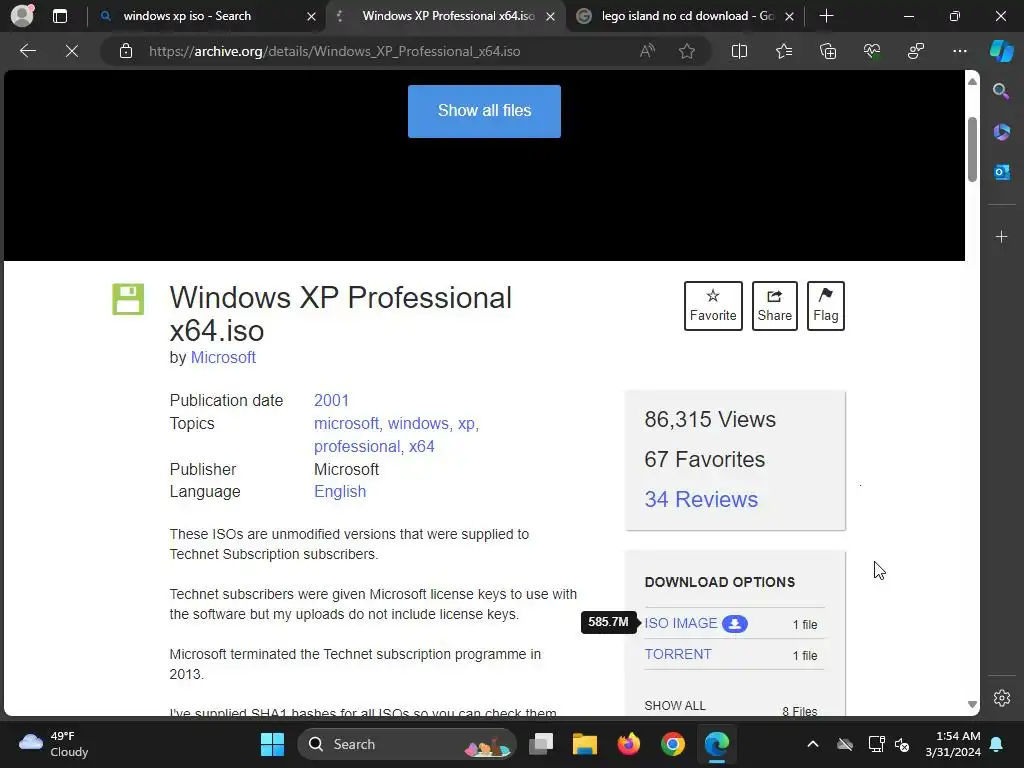Open the tab actions menu icon
This screenshot has width=1024, height=768.
[x=59, y=16]
